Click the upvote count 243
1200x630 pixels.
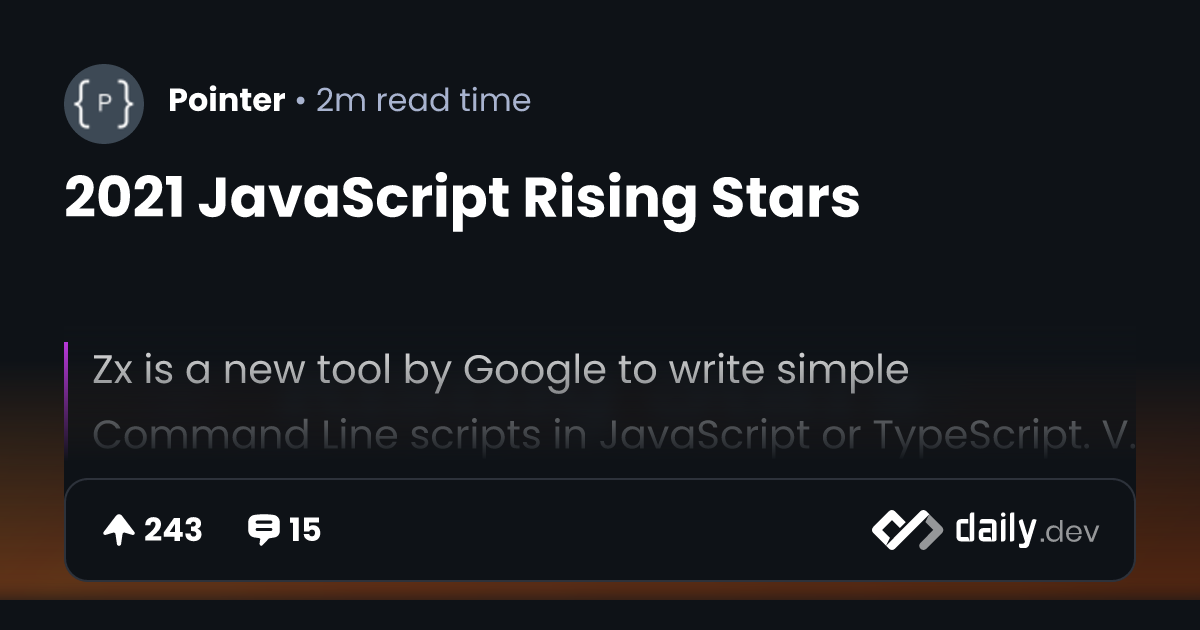click(173, 530)
